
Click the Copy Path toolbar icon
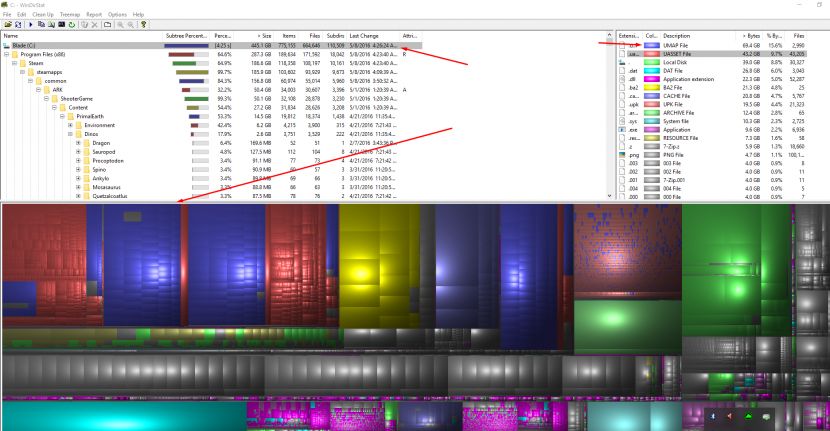[x=41, y=24]
